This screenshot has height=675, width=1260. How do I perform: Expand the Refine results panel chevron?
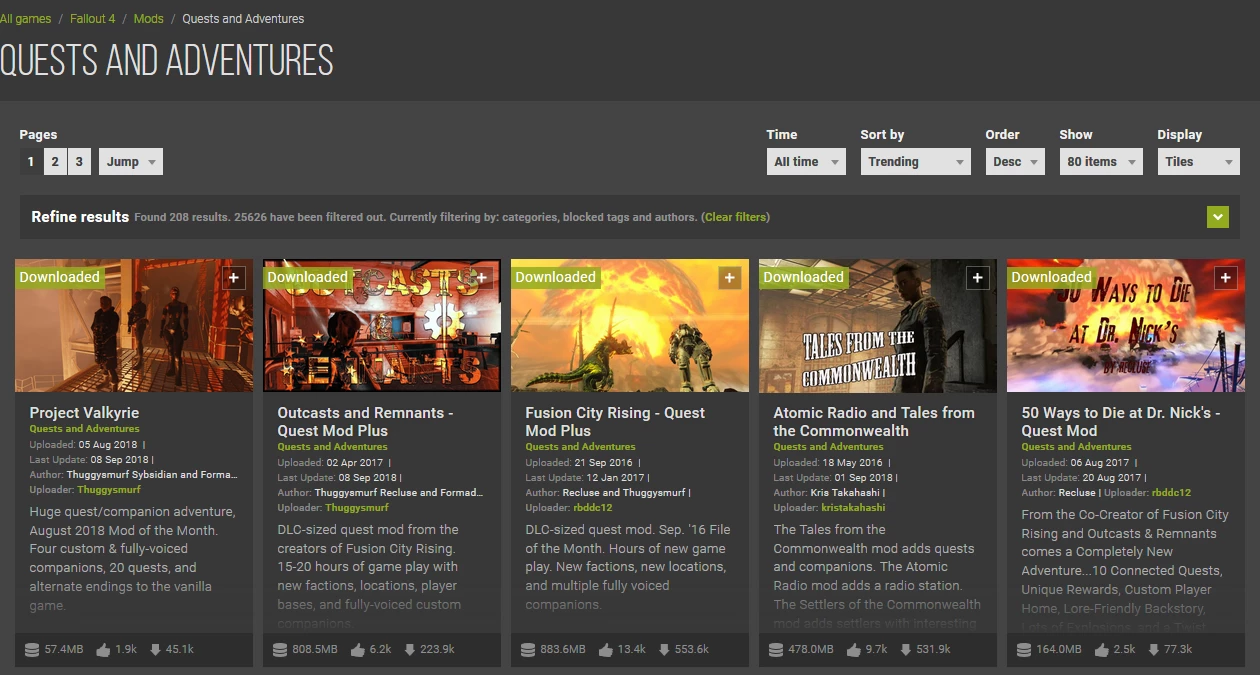pyautogui.click(x=1217, y=217)
